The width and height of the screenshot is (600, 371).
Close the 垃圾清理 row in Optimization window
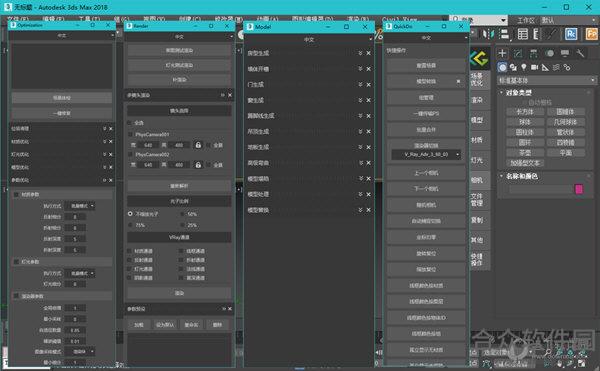[111, 129]
